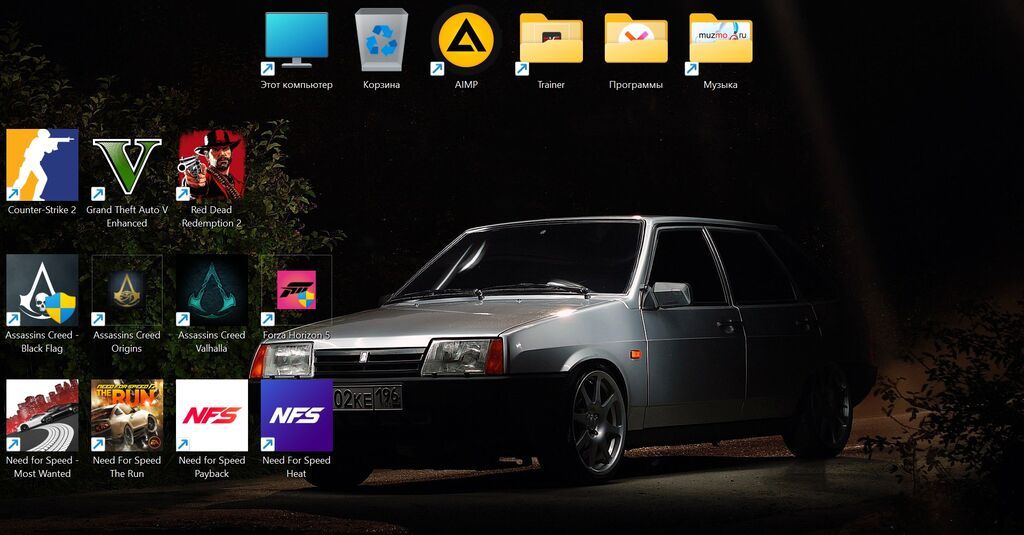The image size is (1024, 535).
Task: Click the AIMP player shortcut icon
Action: coord(466,41)
